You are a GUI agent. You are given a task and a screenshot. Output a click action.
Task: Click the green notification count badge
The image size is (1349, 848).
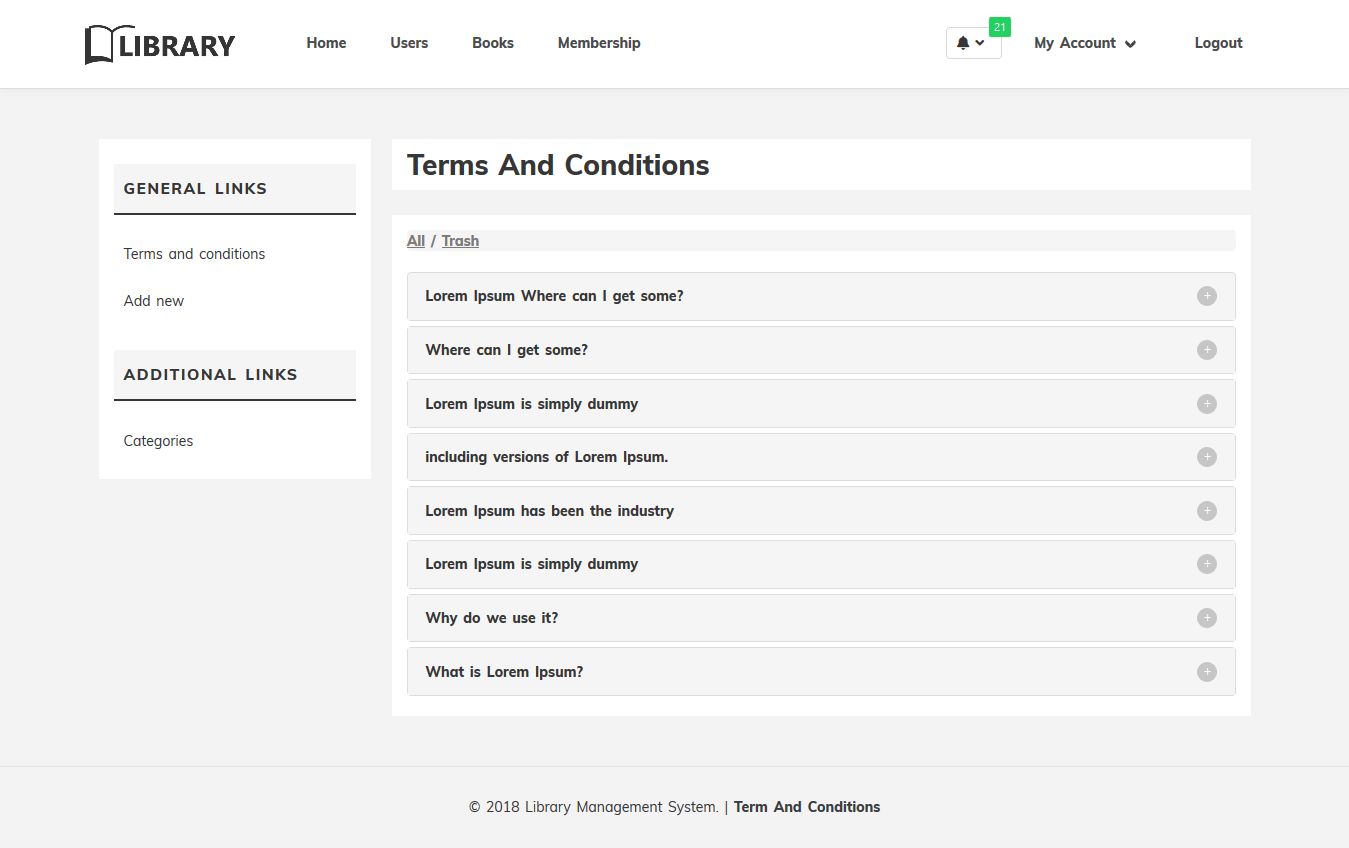[999, 27]
